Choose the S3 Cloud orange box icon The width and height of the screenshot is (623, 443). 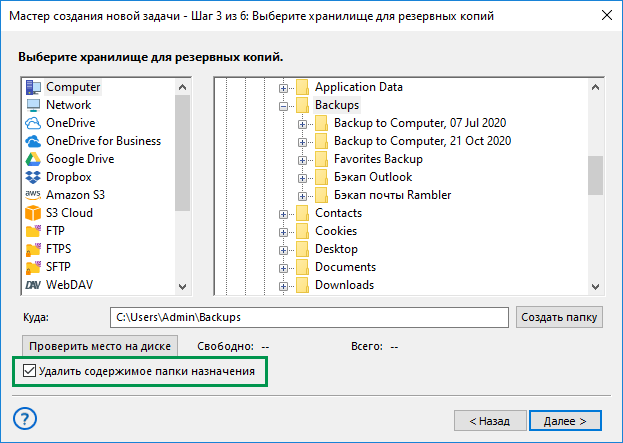click(x=33, y=213)
